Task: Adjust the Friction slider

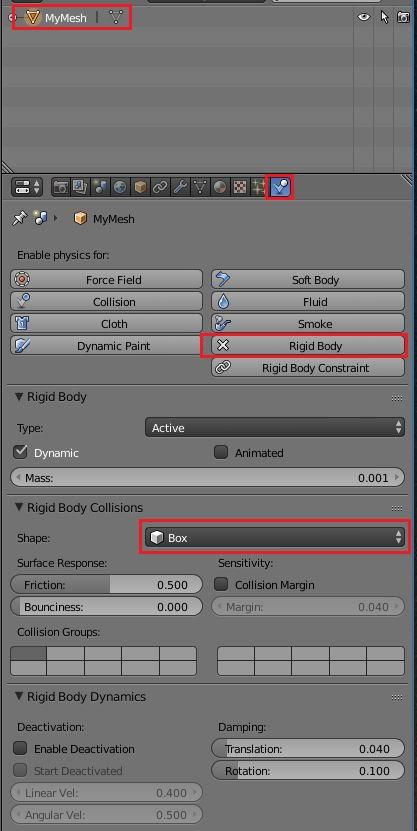Action: (x=107, y=585)
